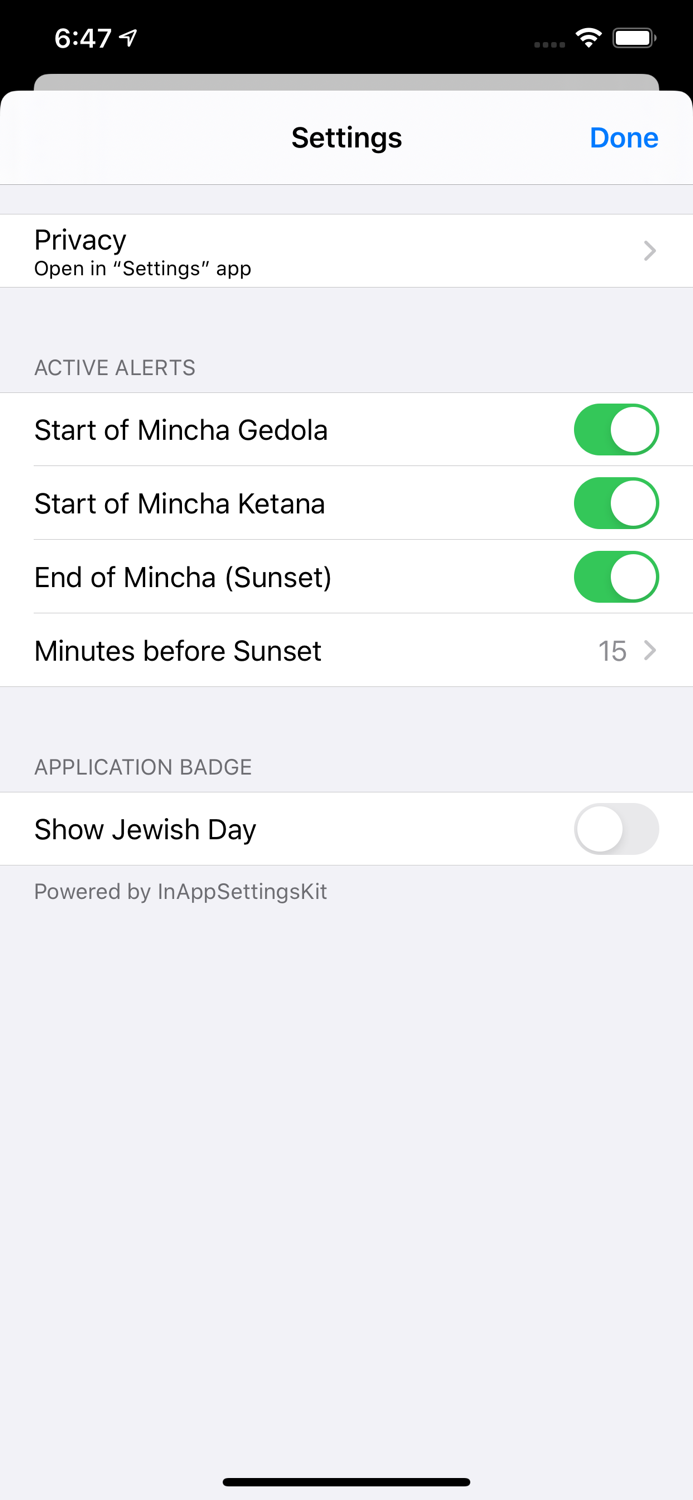Tap the Powered by InAppSettingsKit footer
The height and width of the screenshot is (1500, 693).
point(181,891)
